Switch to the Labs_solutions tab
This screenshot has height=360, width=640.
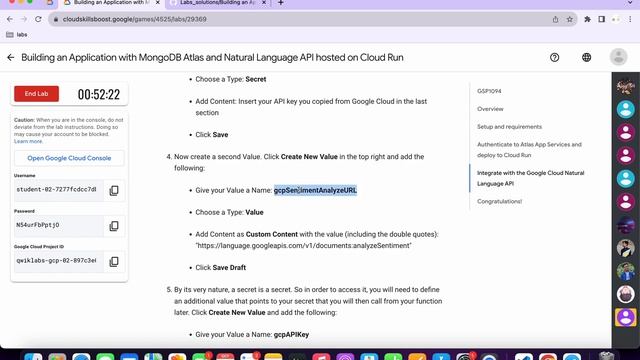tap(218, 3)
